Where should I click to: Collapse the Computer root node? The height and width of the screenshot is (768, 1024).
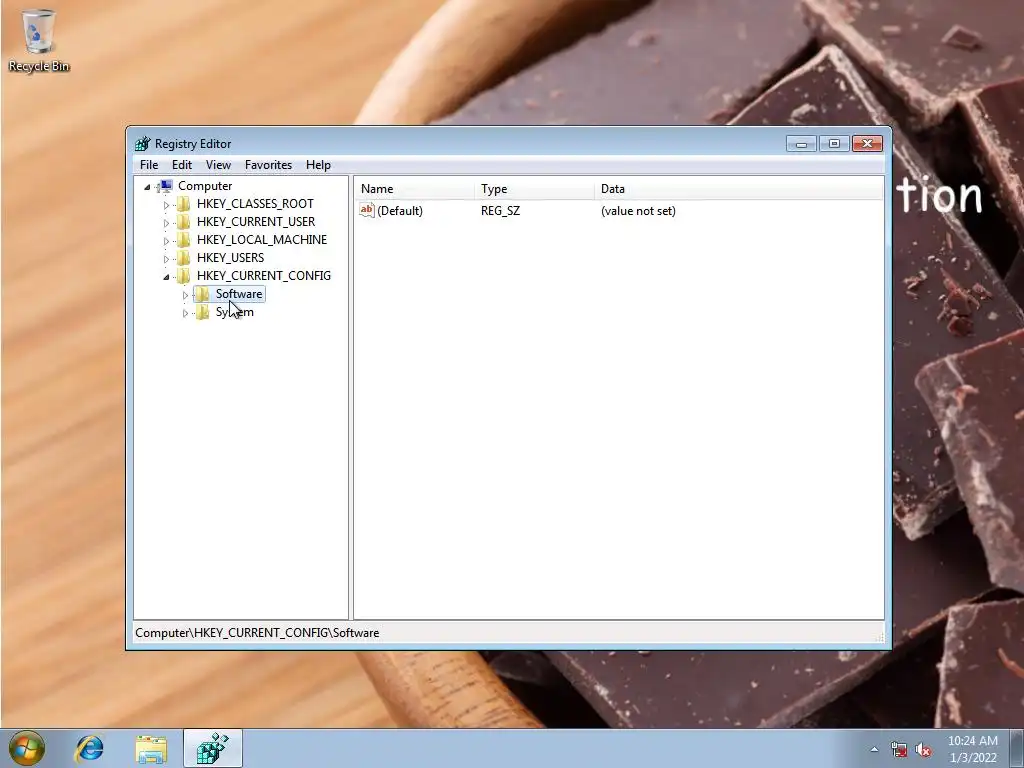(147, 187)
